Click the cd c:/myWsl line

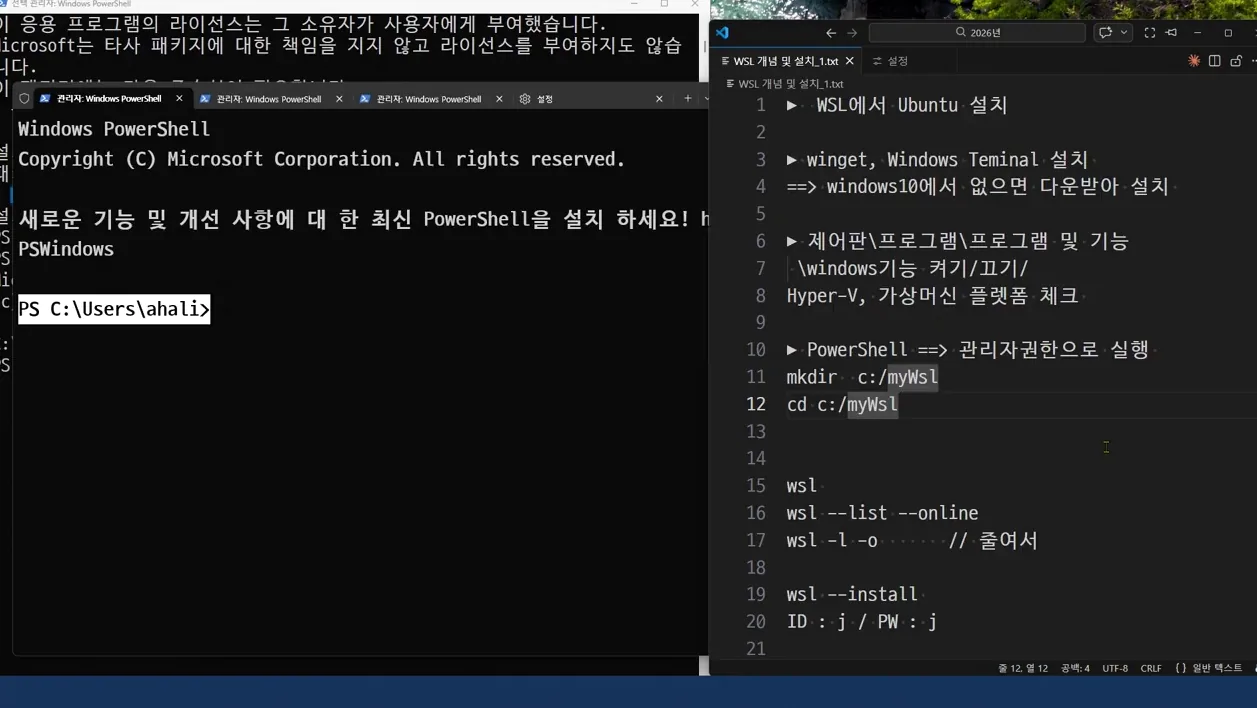coord(842,404)
